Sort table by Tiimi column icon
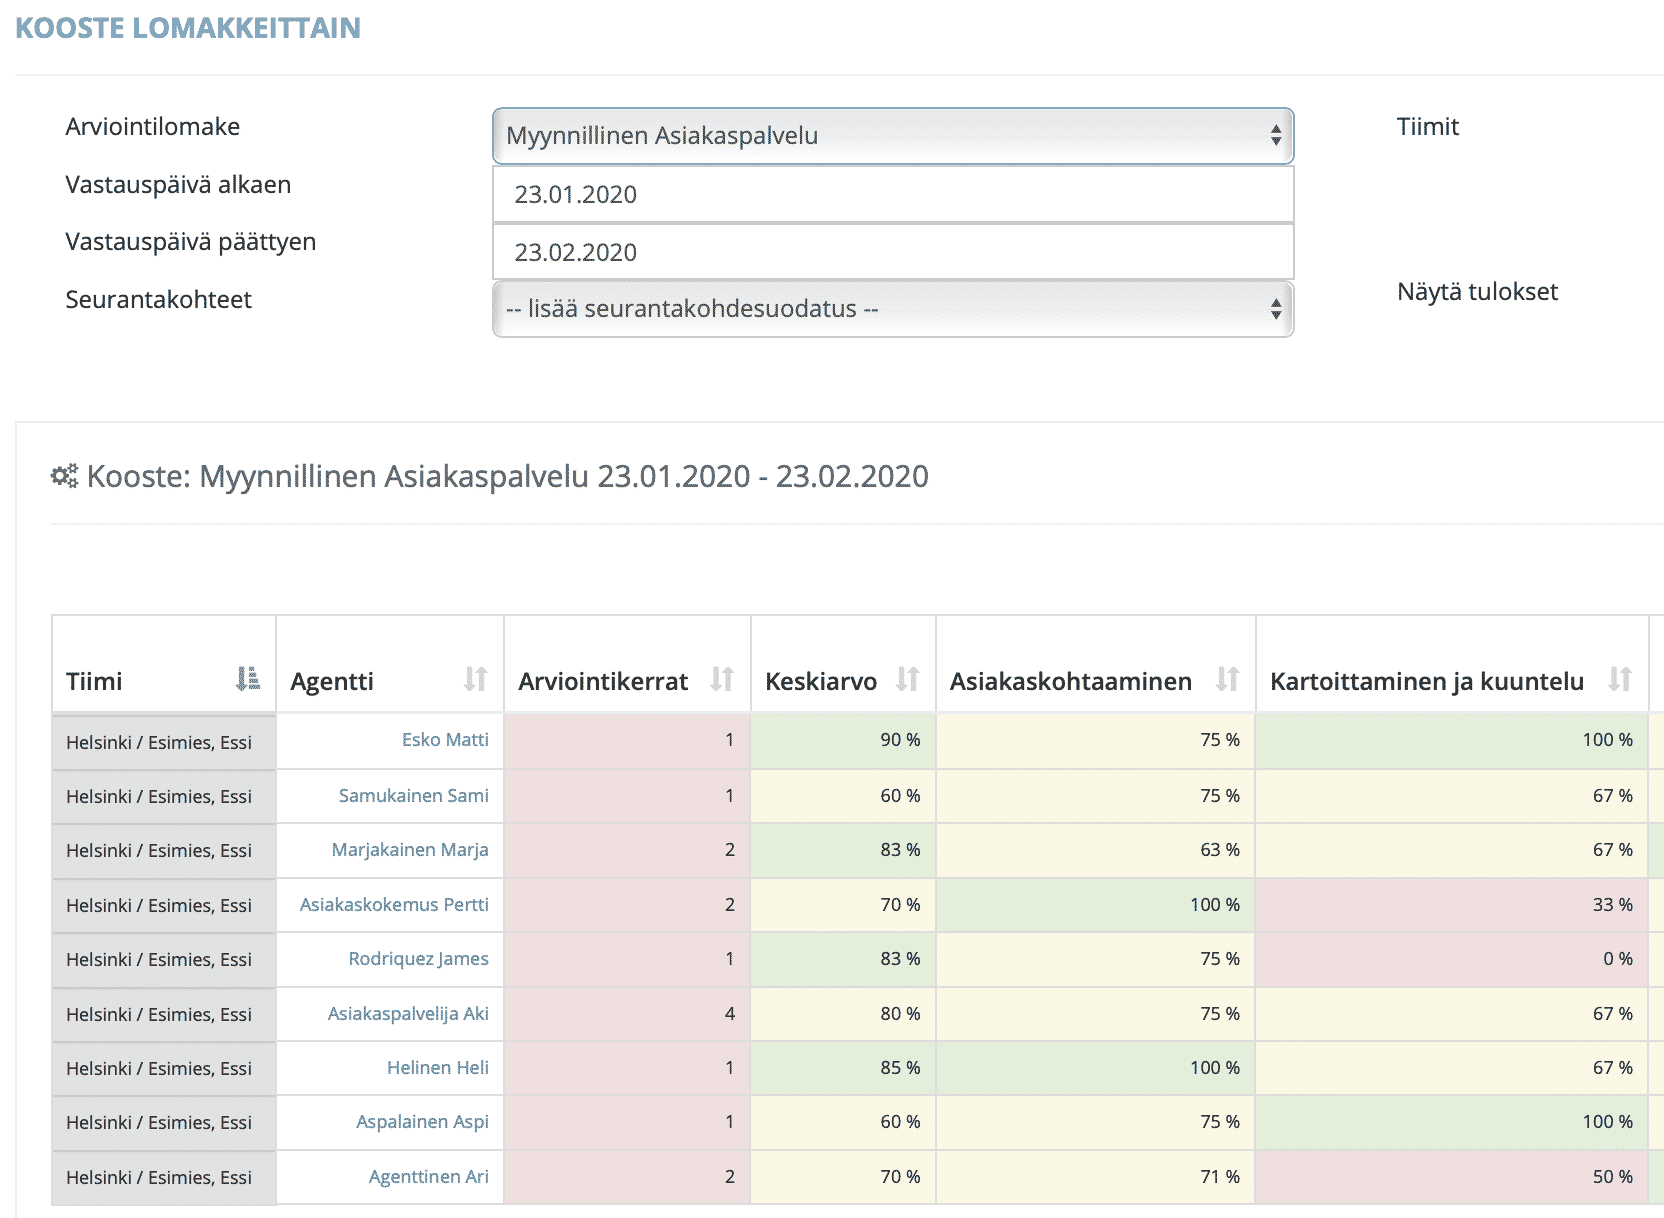The width and height of the screenshot is (1664, 1218). (247, 679)
